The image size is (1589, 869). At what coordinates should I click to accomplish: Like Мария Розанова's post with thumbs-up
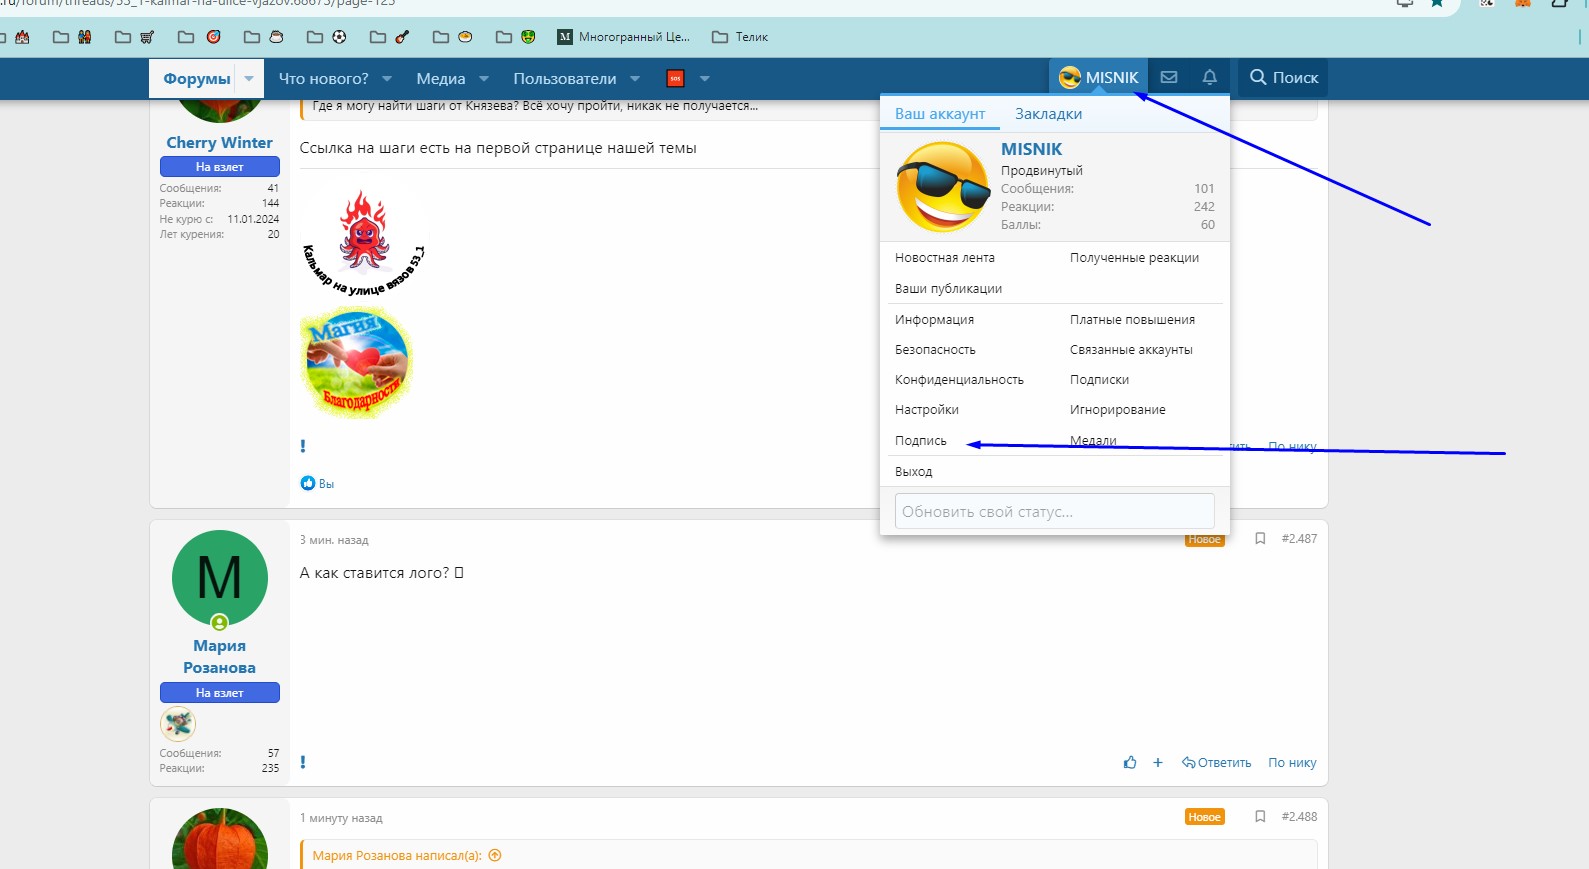[x=1130, y=762]
